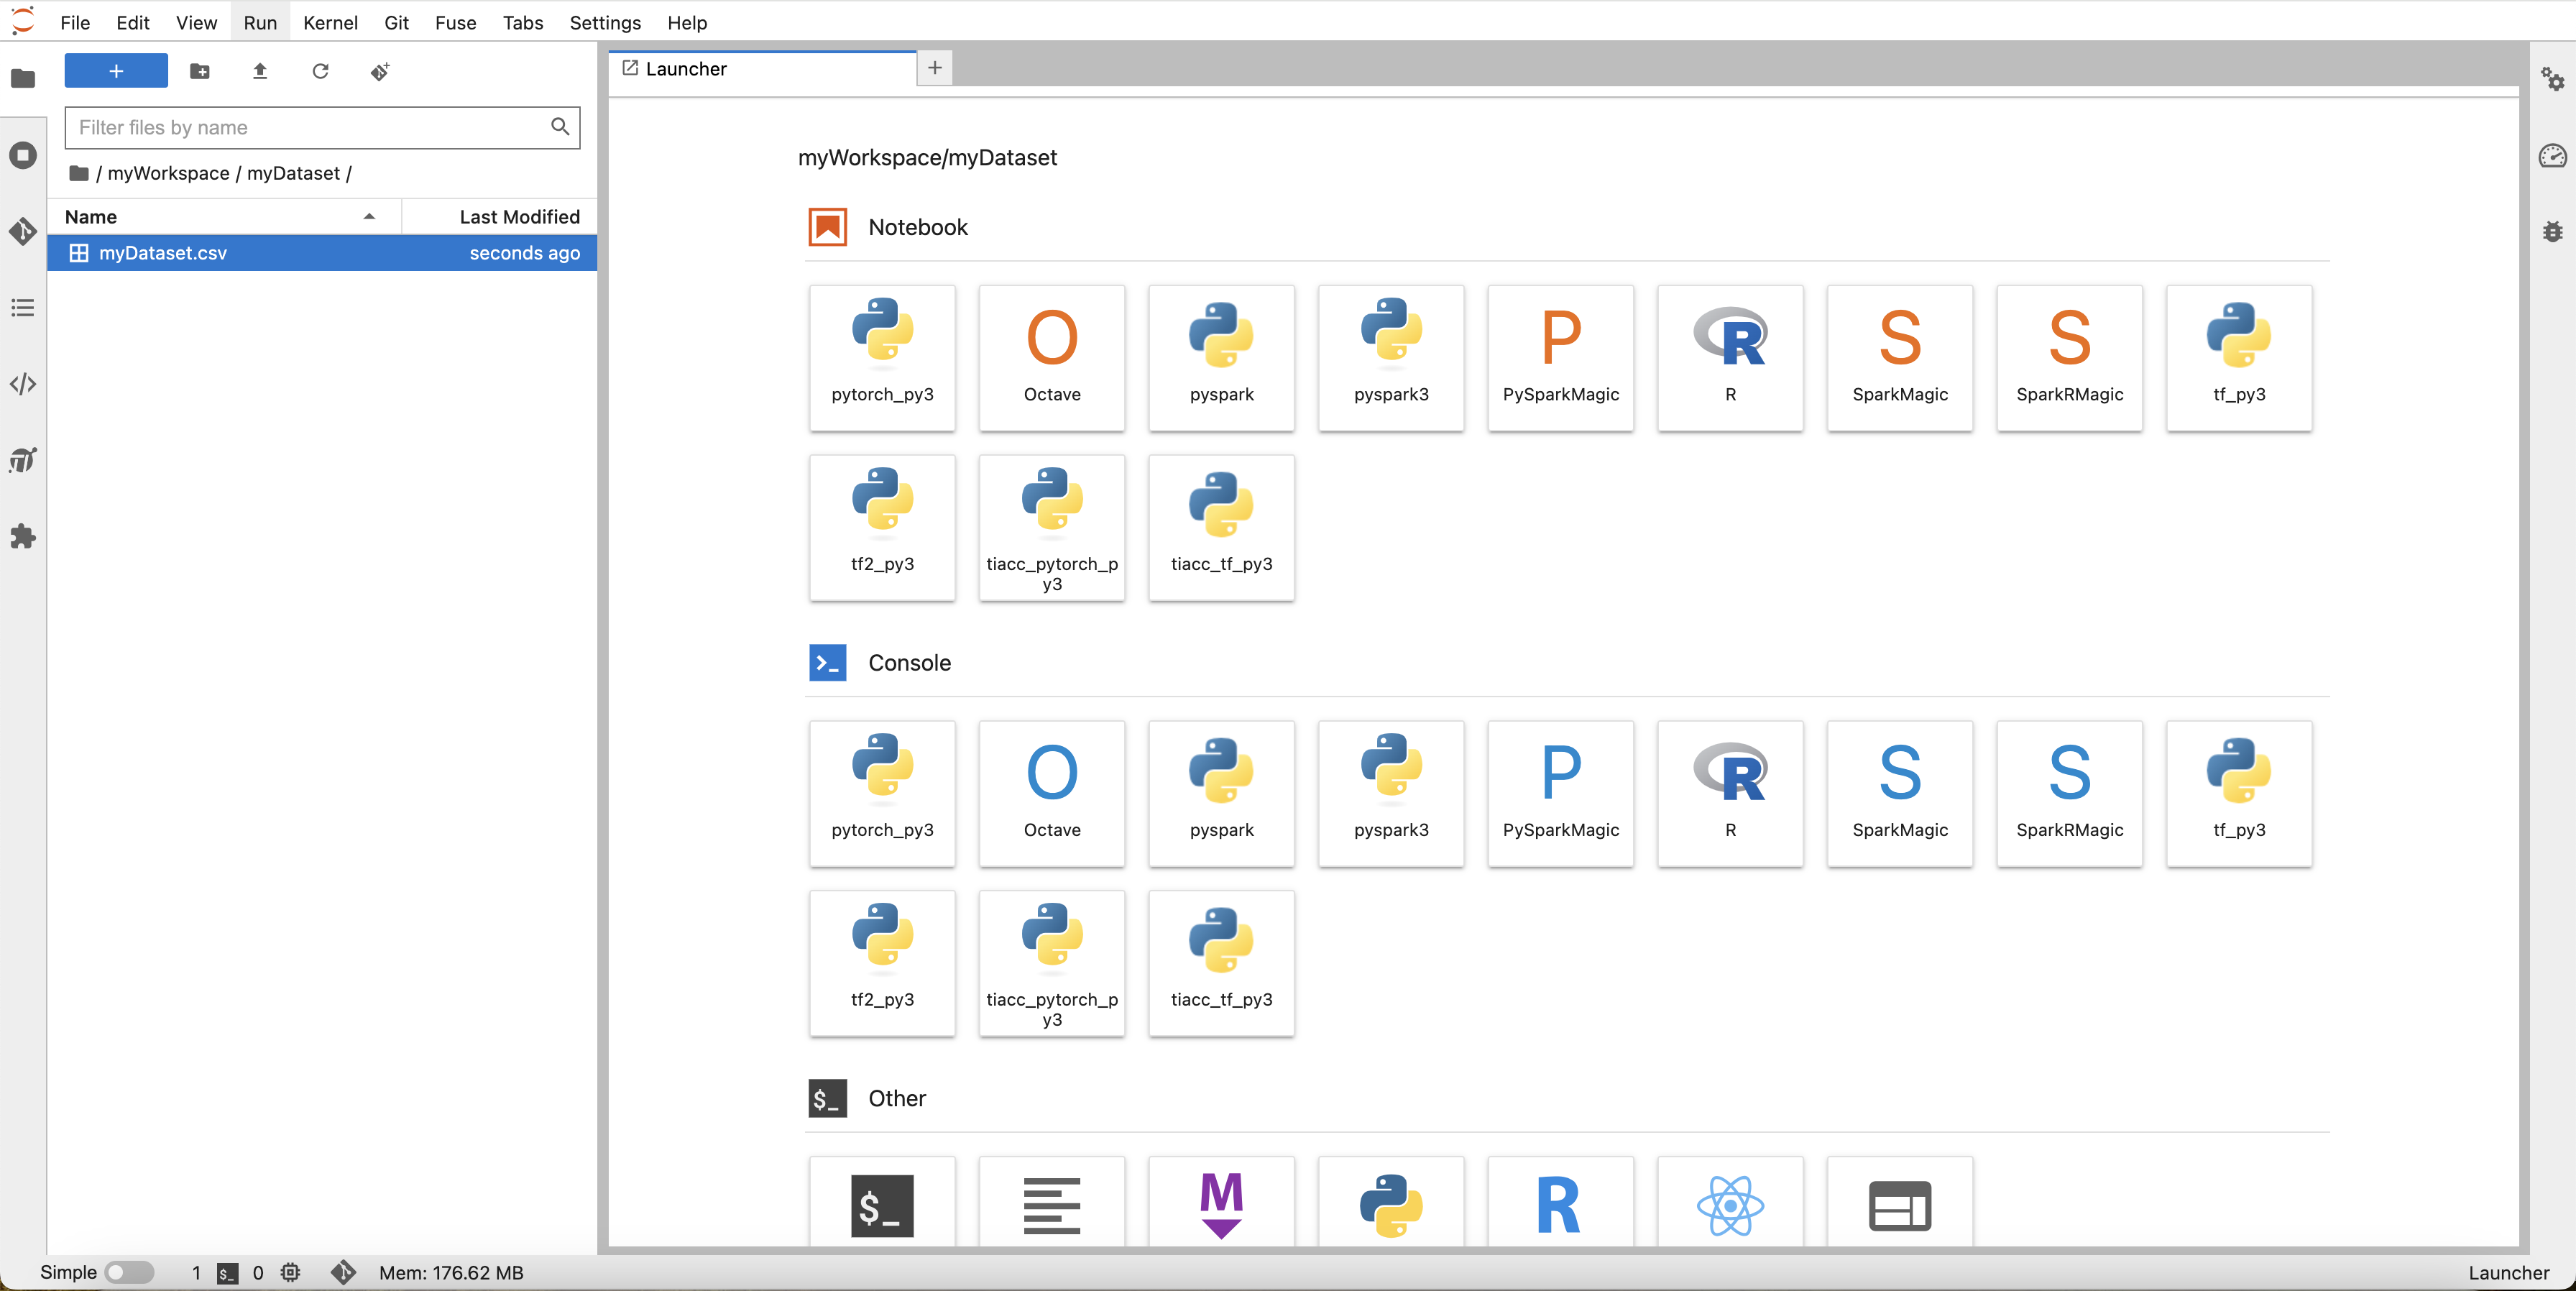Refresh the file browser listing
Image resolution: width=2576 pixels, height=1291 pixels.
320,71
